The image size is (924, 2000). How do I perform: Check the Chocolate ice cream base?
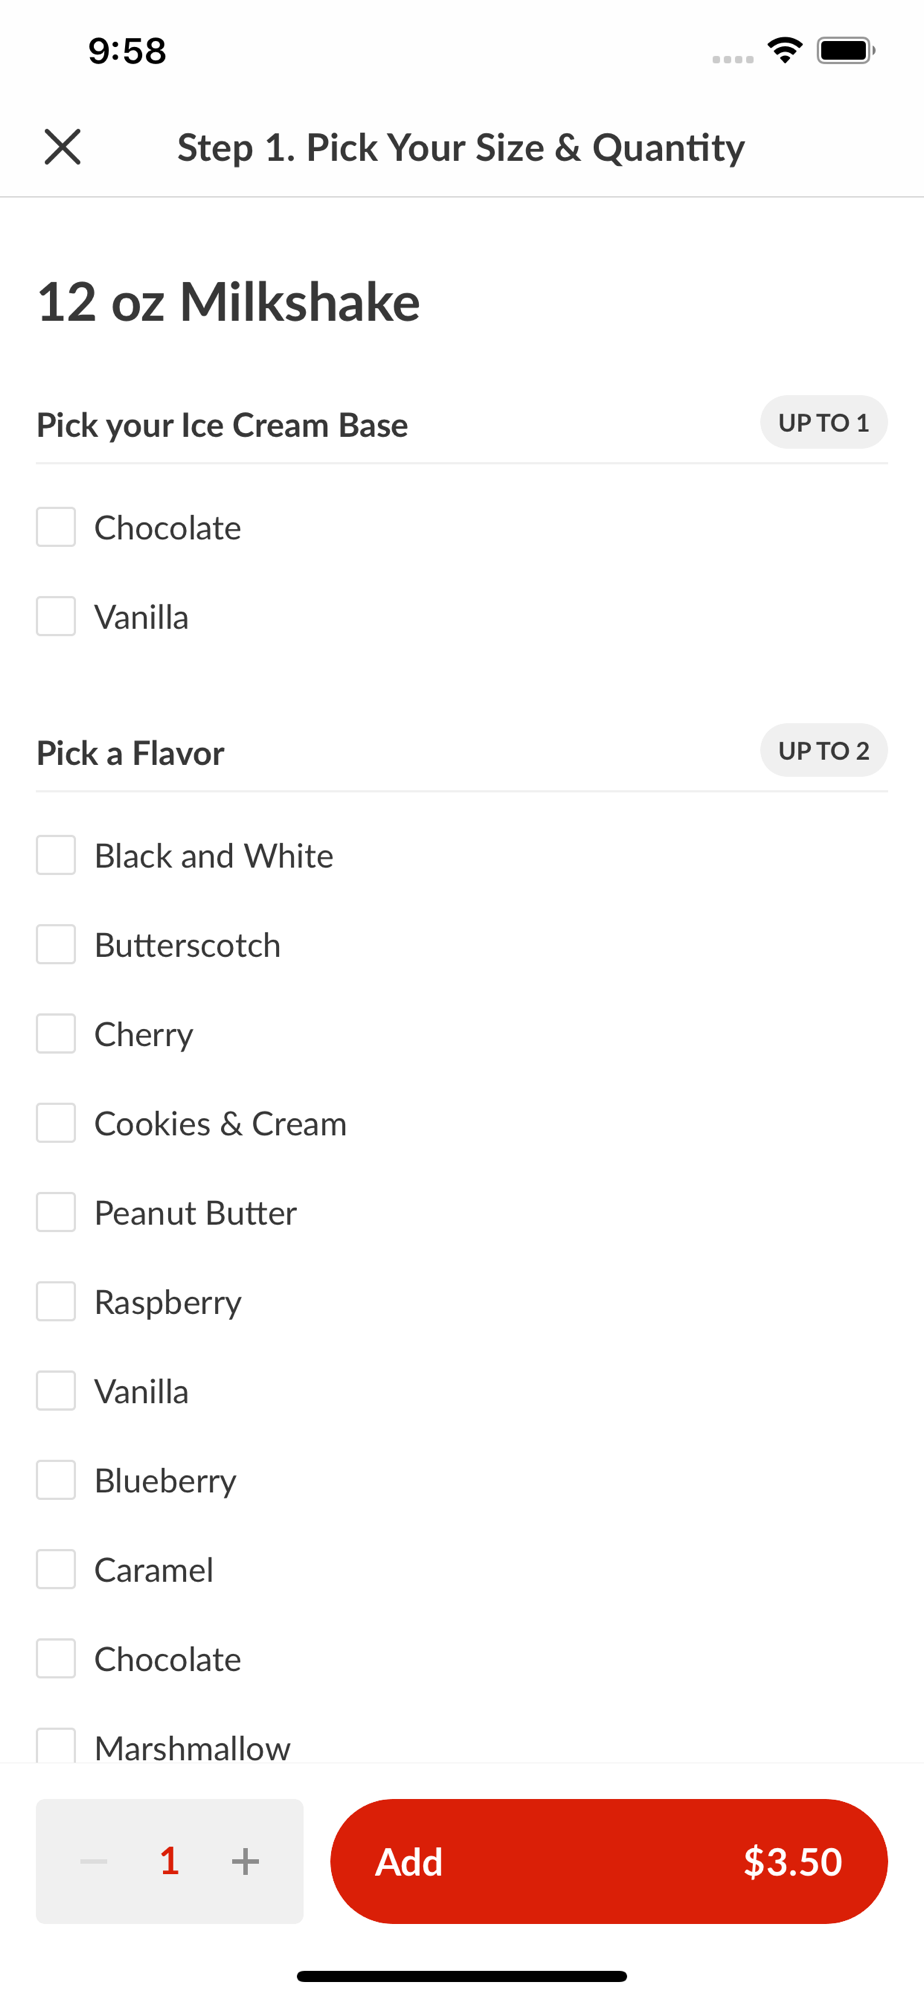pos(56,527)
